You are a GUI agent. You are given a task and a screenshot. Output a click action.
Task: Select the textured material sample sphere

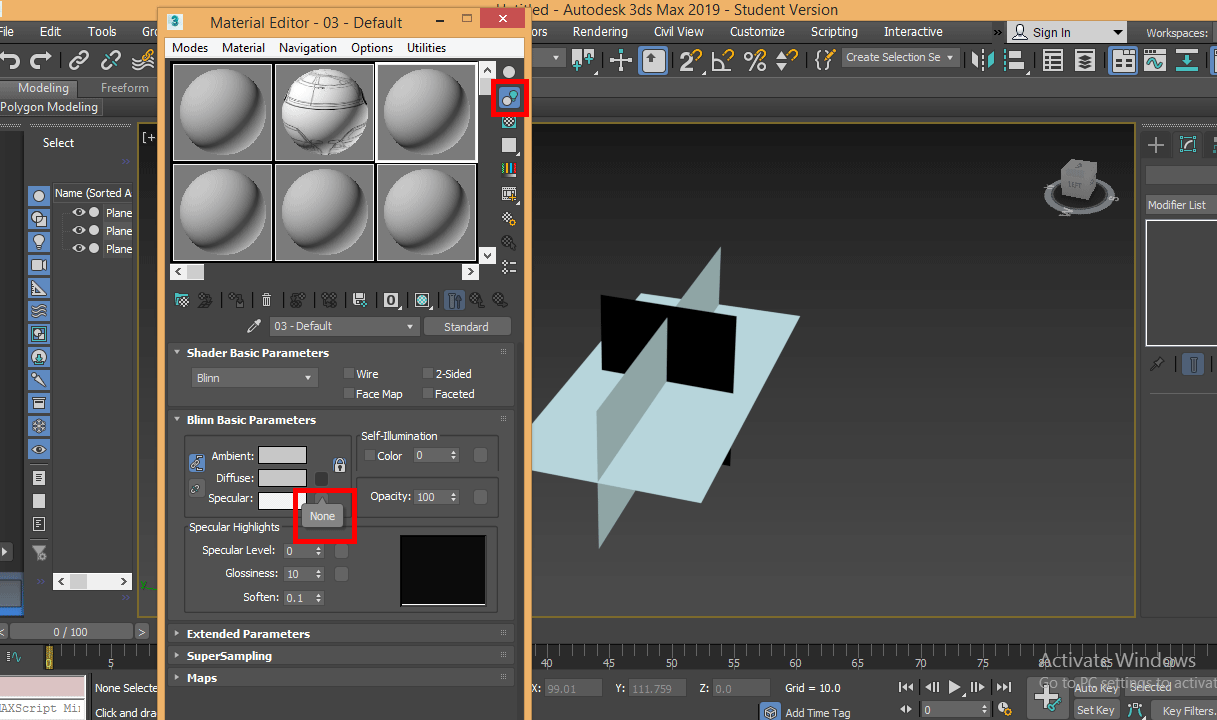point(324,112)
